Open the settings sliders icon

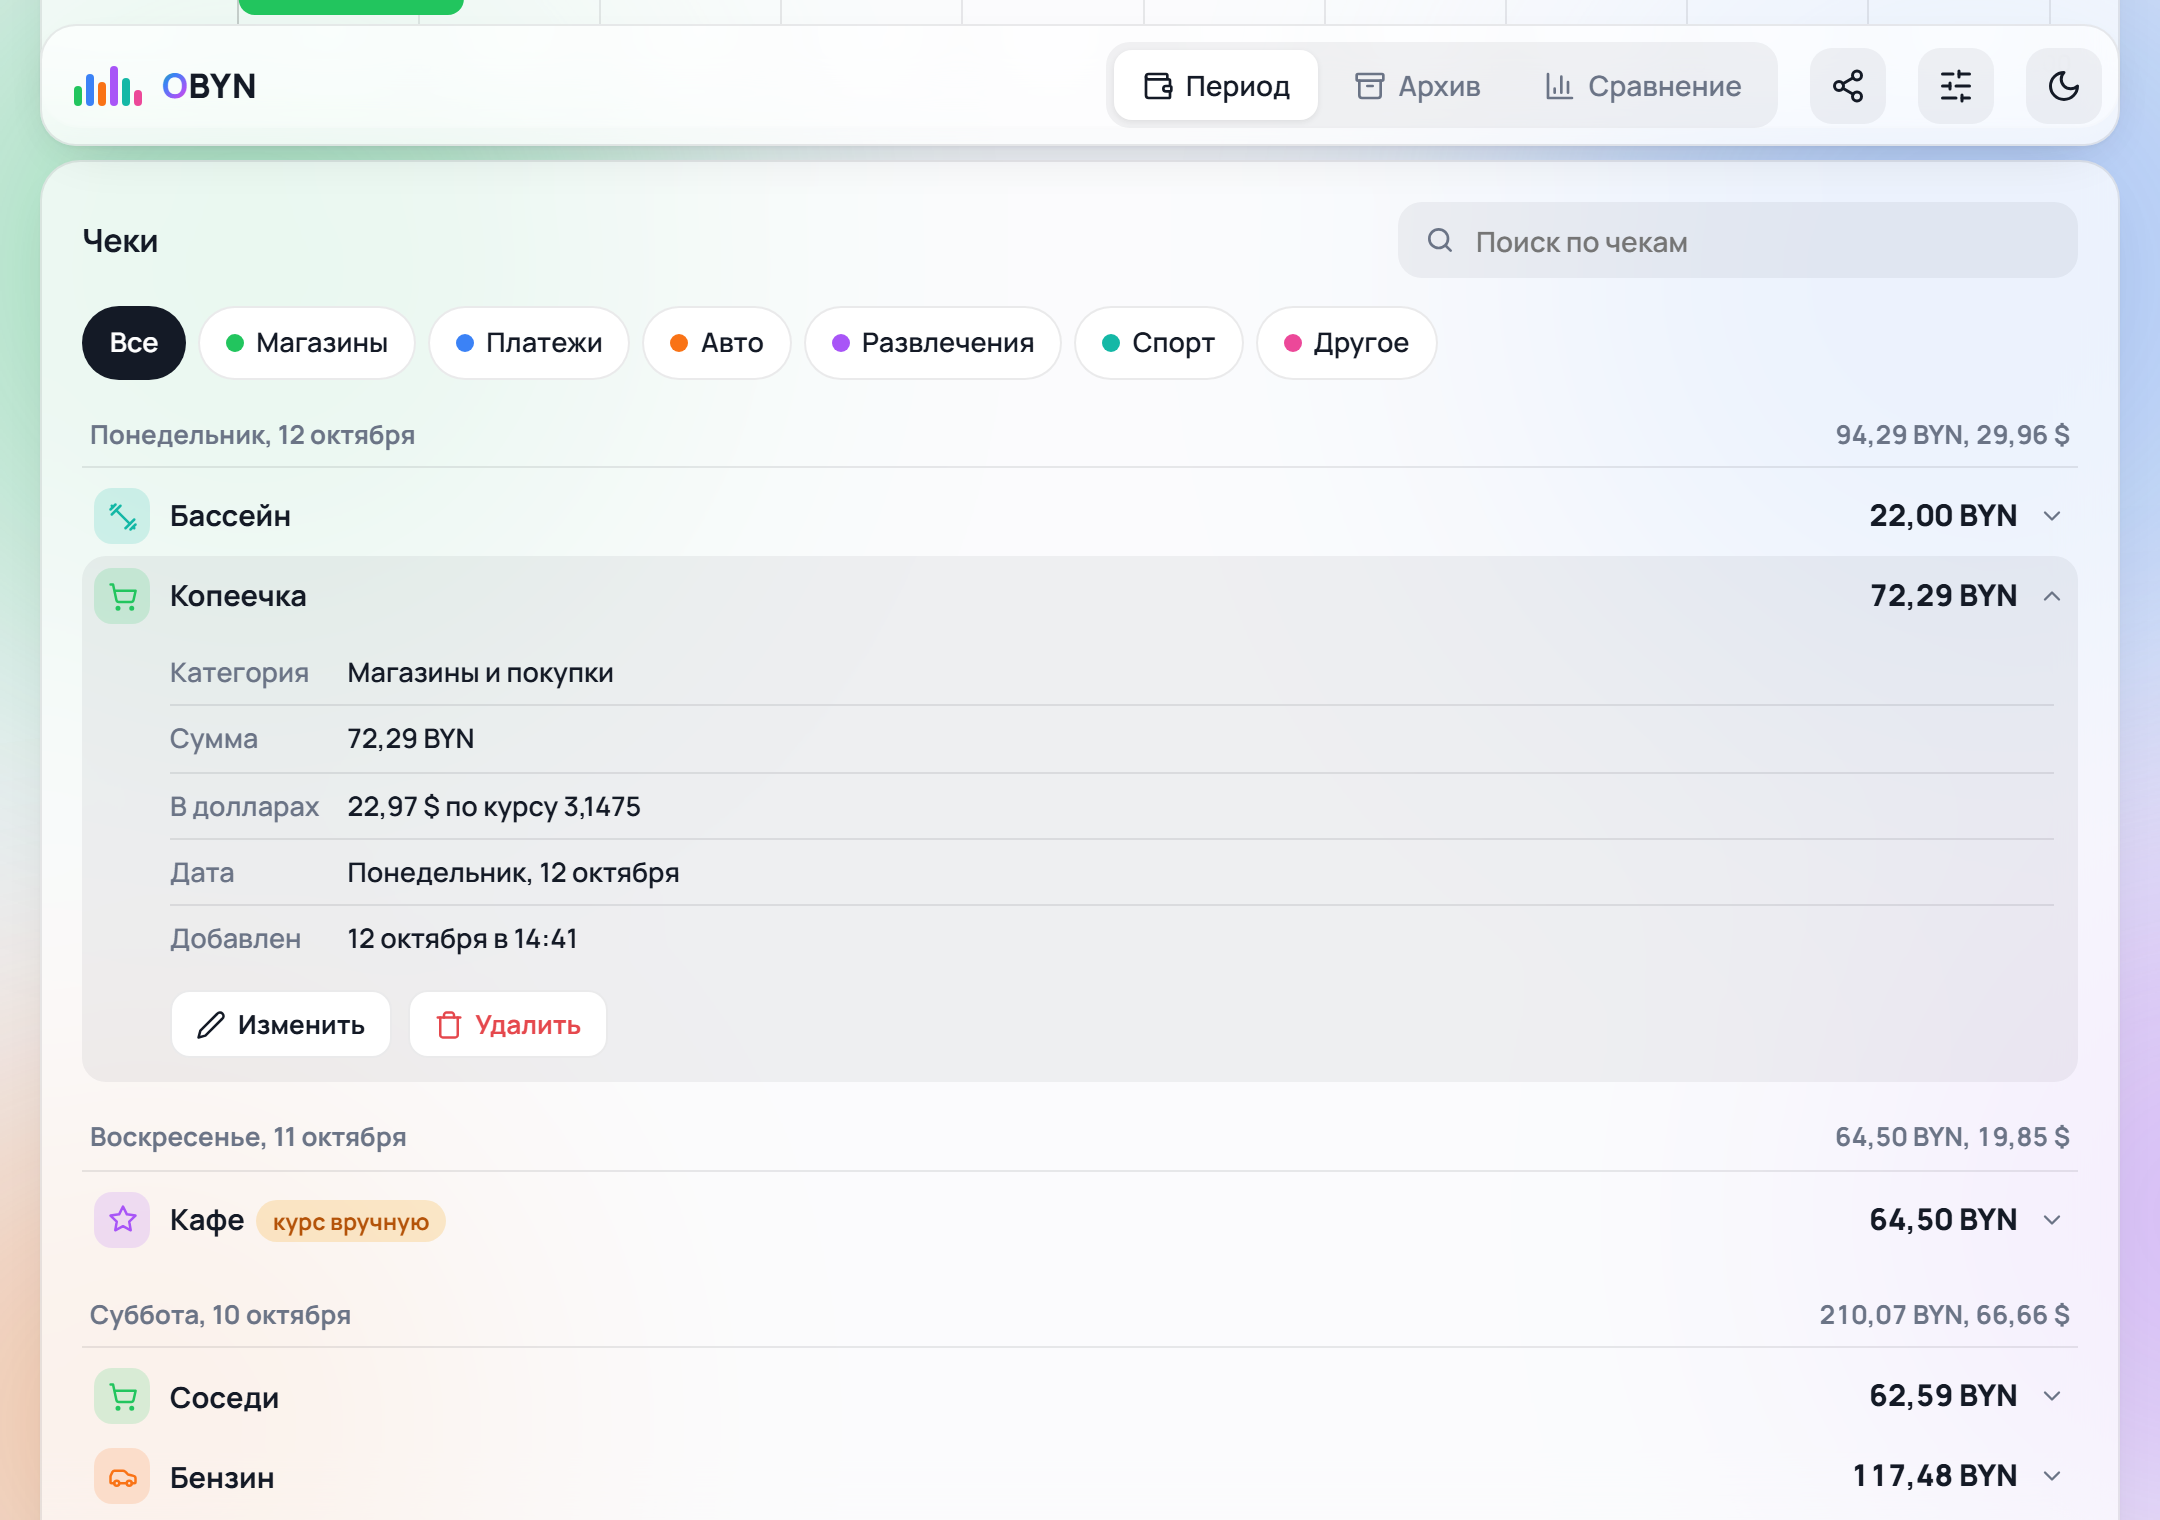[1955, 86]
